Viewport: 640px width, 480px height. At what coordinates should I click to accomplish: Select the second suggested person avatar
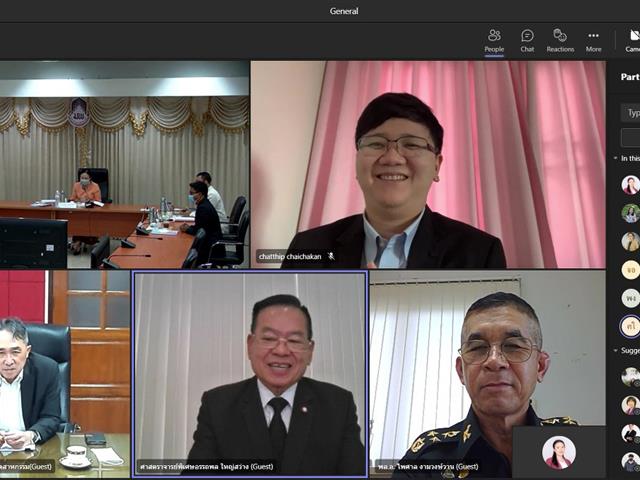coord(631,405)
